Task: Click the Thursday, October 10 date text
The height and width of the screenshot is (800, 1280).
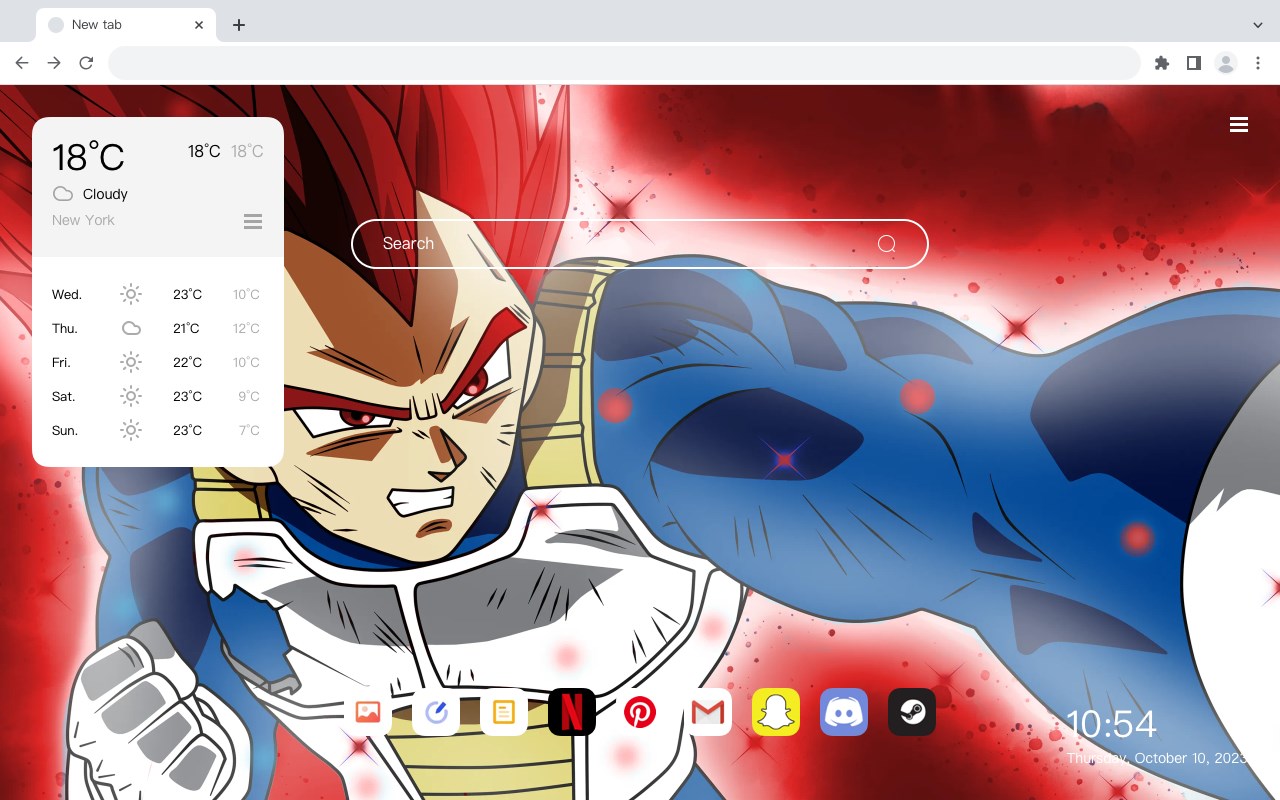Action: pyautogui.click(x=1158, y=758)
